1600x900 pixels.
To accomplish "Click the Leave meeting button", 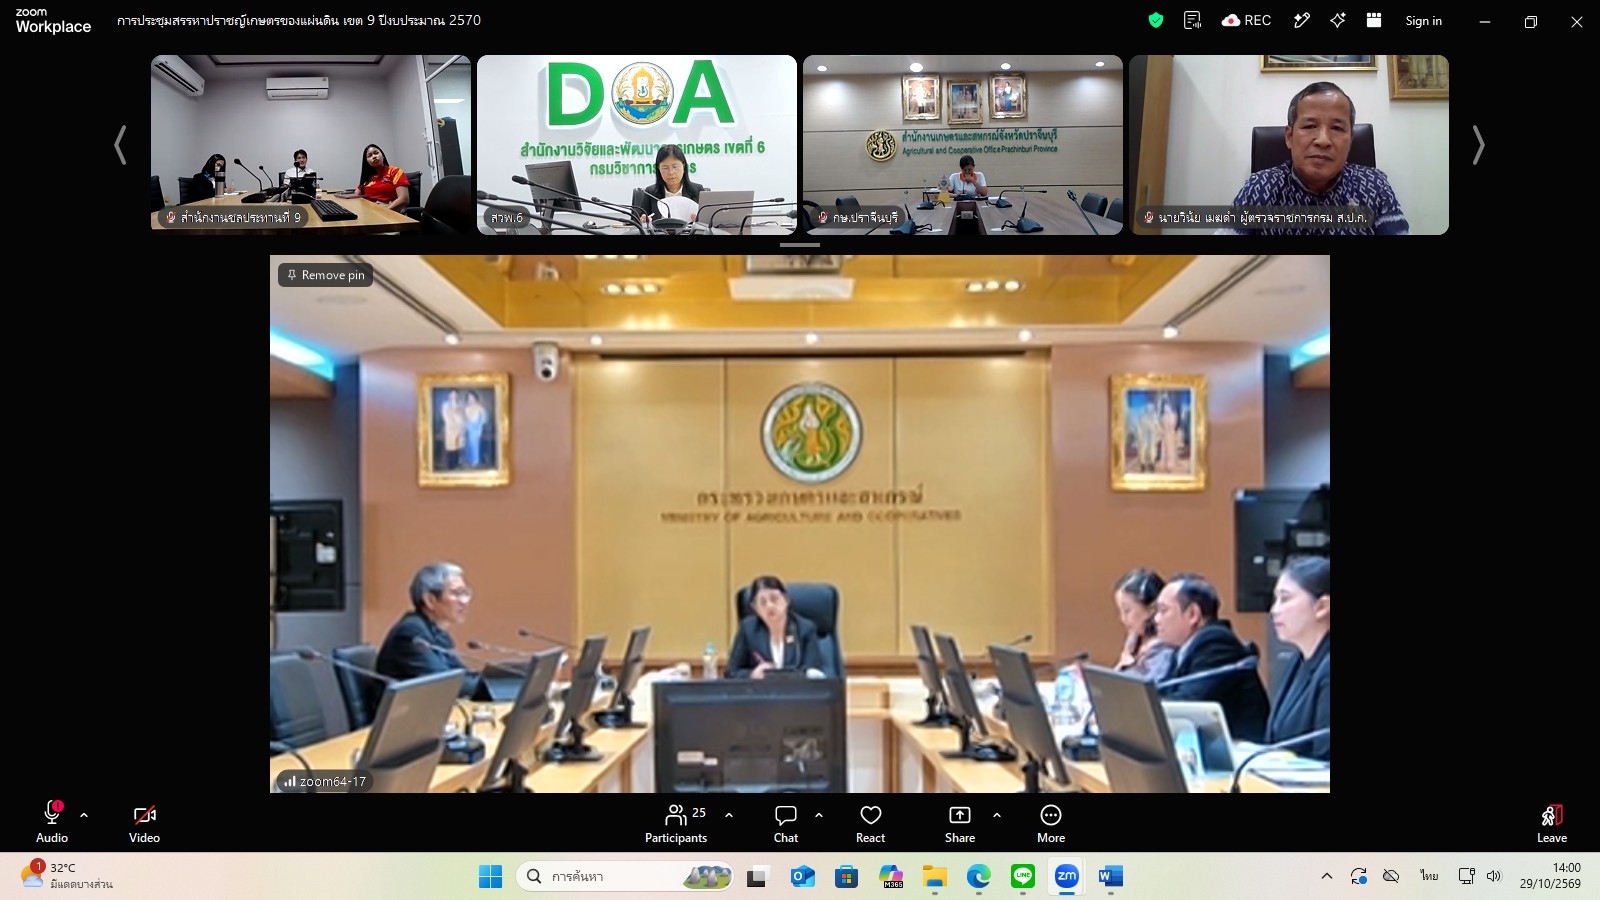I will pyautogui.click(x=1552, y=823).
